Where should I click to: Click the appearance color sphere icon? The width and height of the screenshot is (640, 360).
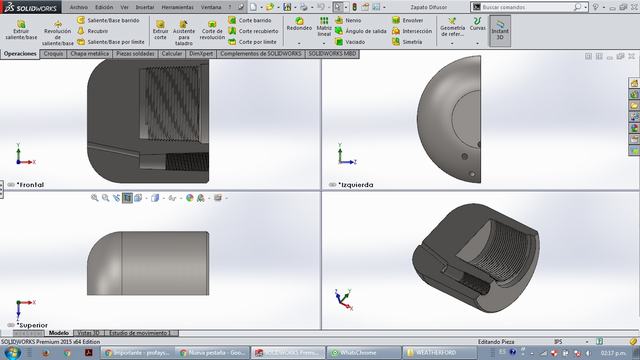point(189,198)
